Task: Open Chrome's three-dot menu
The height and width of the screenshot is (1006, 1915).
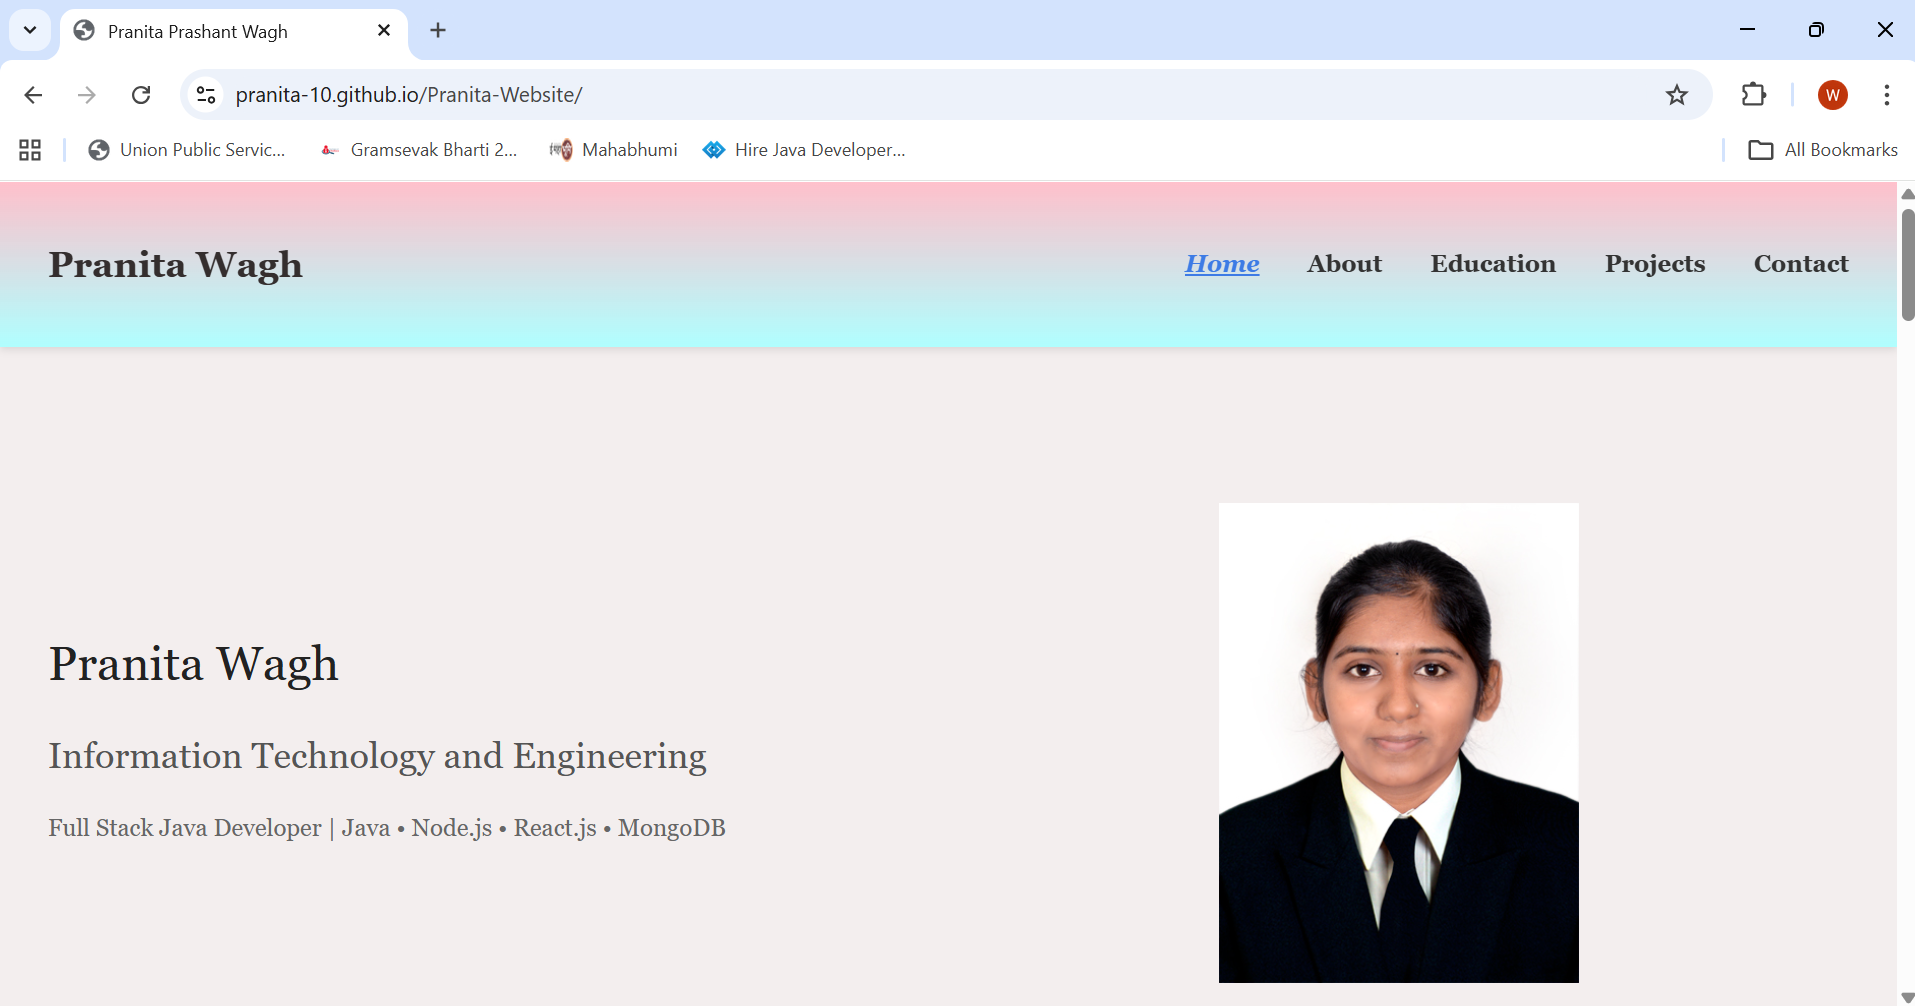Action: click(1887, 95)
